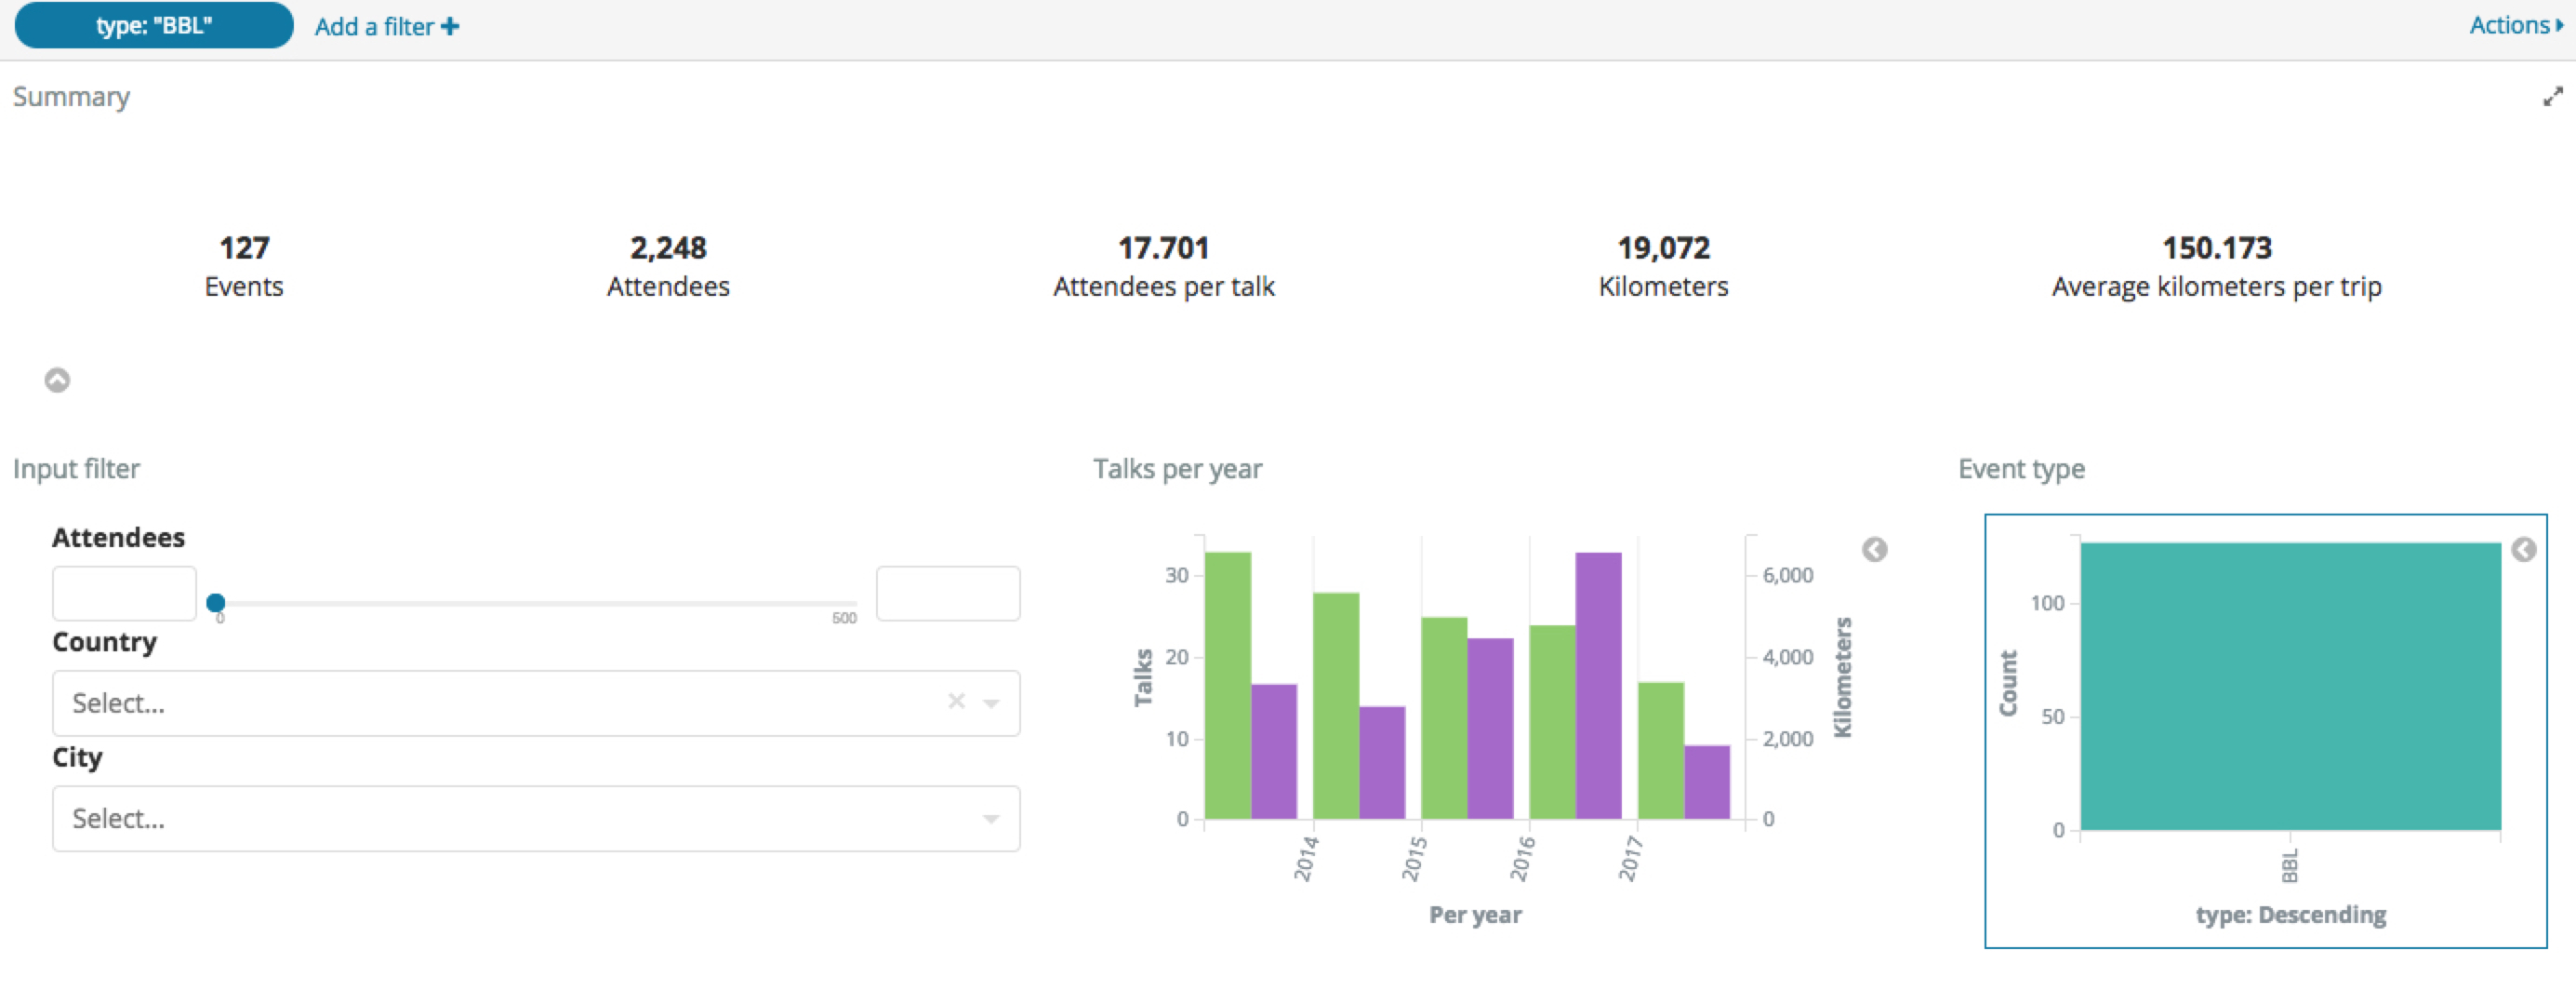This screenshot has width=2576, height=1003.
Task: Click the last purple Kilometers bar after 2017
Action: [1707, 782]
